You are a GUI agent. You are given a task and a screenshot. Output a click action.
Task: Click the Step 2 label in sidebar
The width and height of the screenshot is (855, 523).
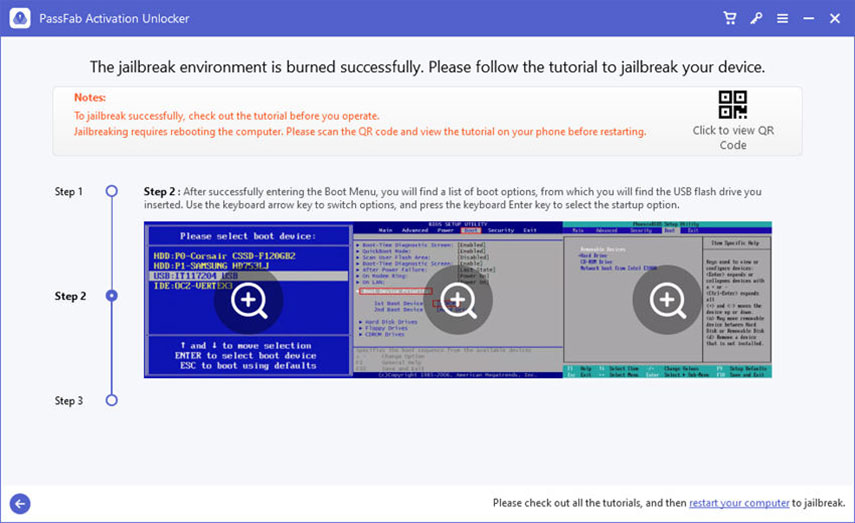tap(70, 296)
